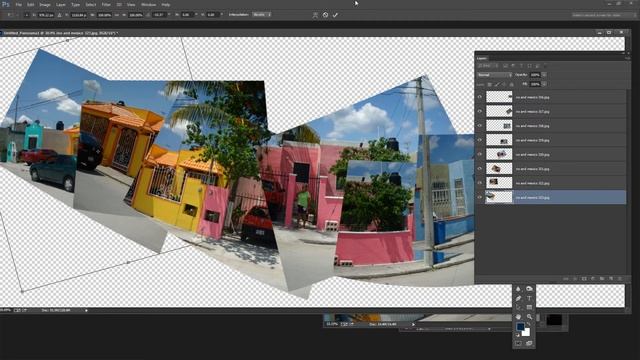
Task: Select the Horizontal Type tool
Action: 529,298
